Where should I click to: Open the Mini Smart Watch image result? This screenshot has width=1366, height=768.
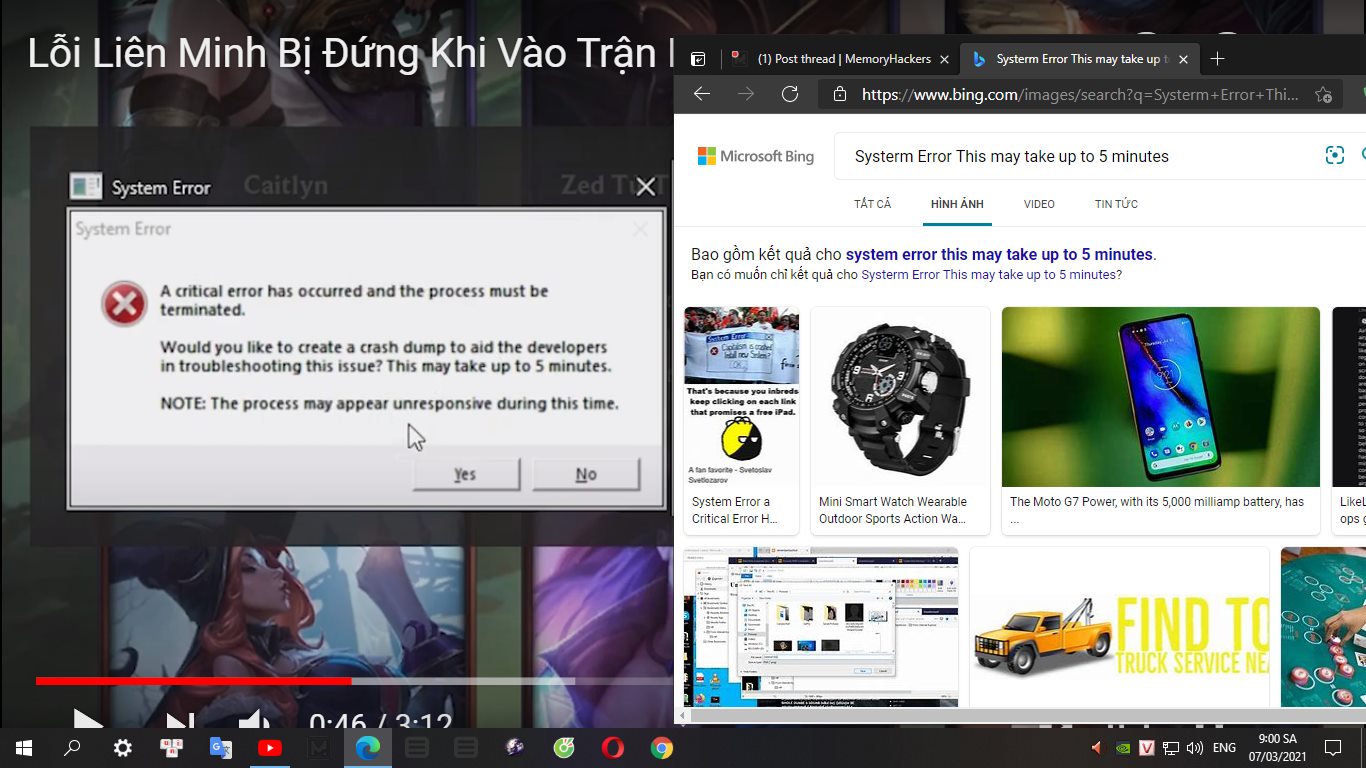point(900,397)
